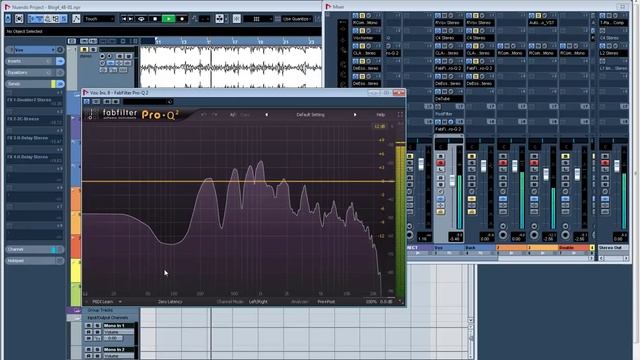The width and height of the screenshot is (640, 360).
Task: Mute the Vox channel in the Mixer
Action: [440, 156]
